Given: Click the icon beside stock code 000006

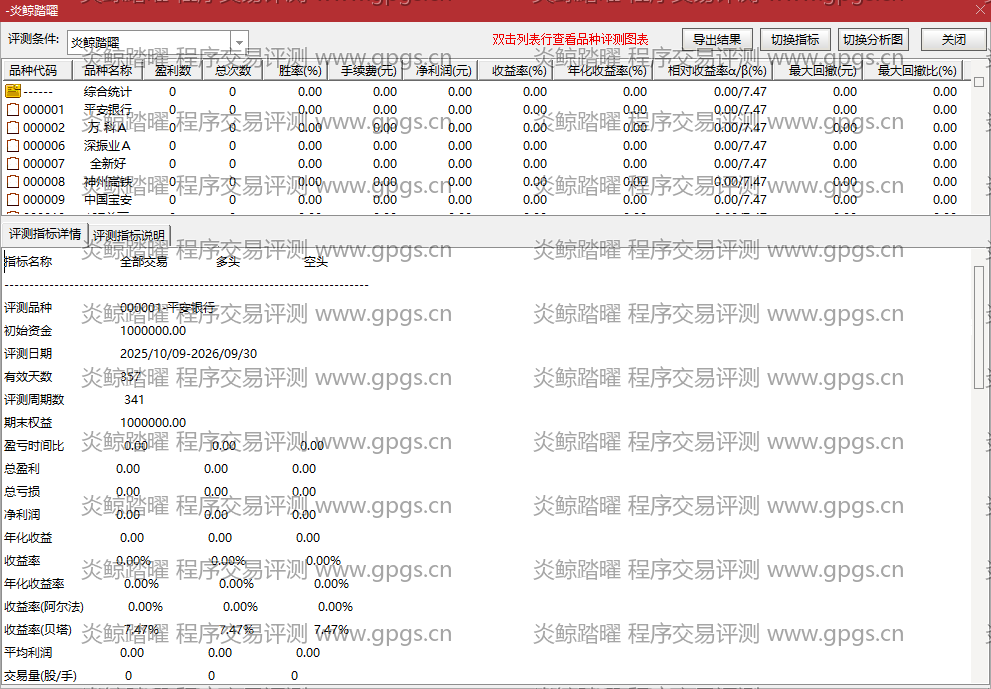Looking at the screenshot, I should 13,145.
